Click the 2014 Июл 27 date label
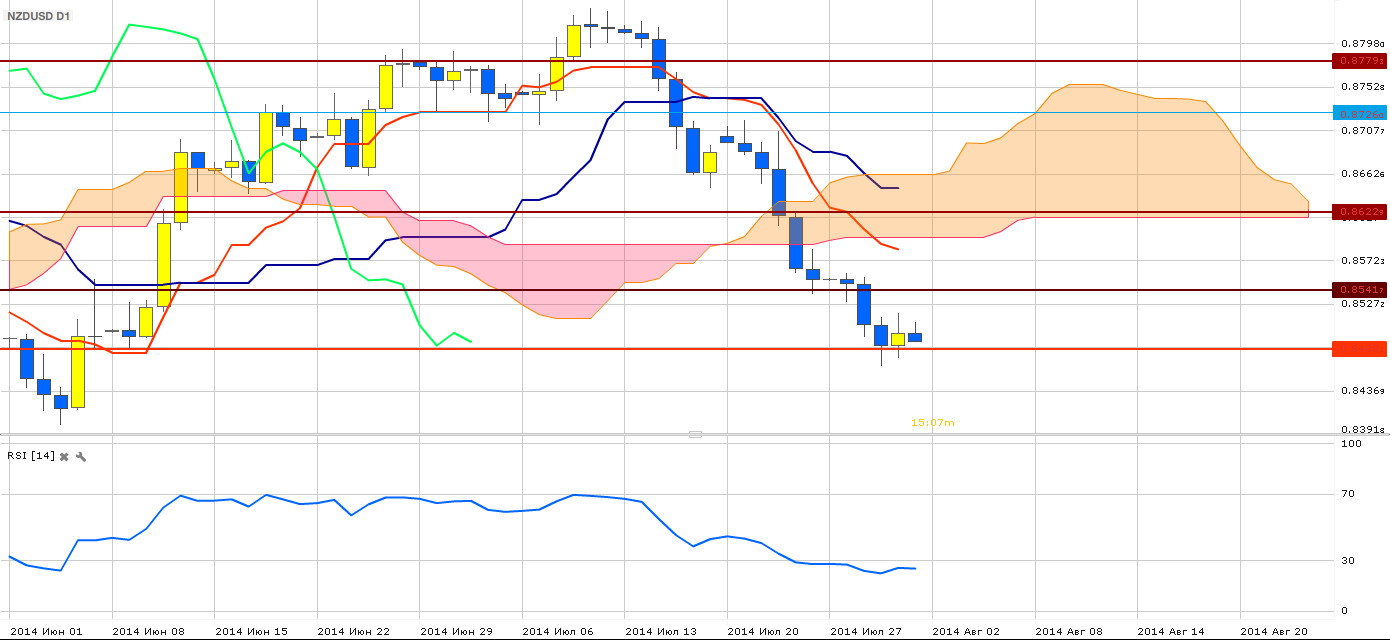This screenshot has height=640, width=1390. coord(866,631)
